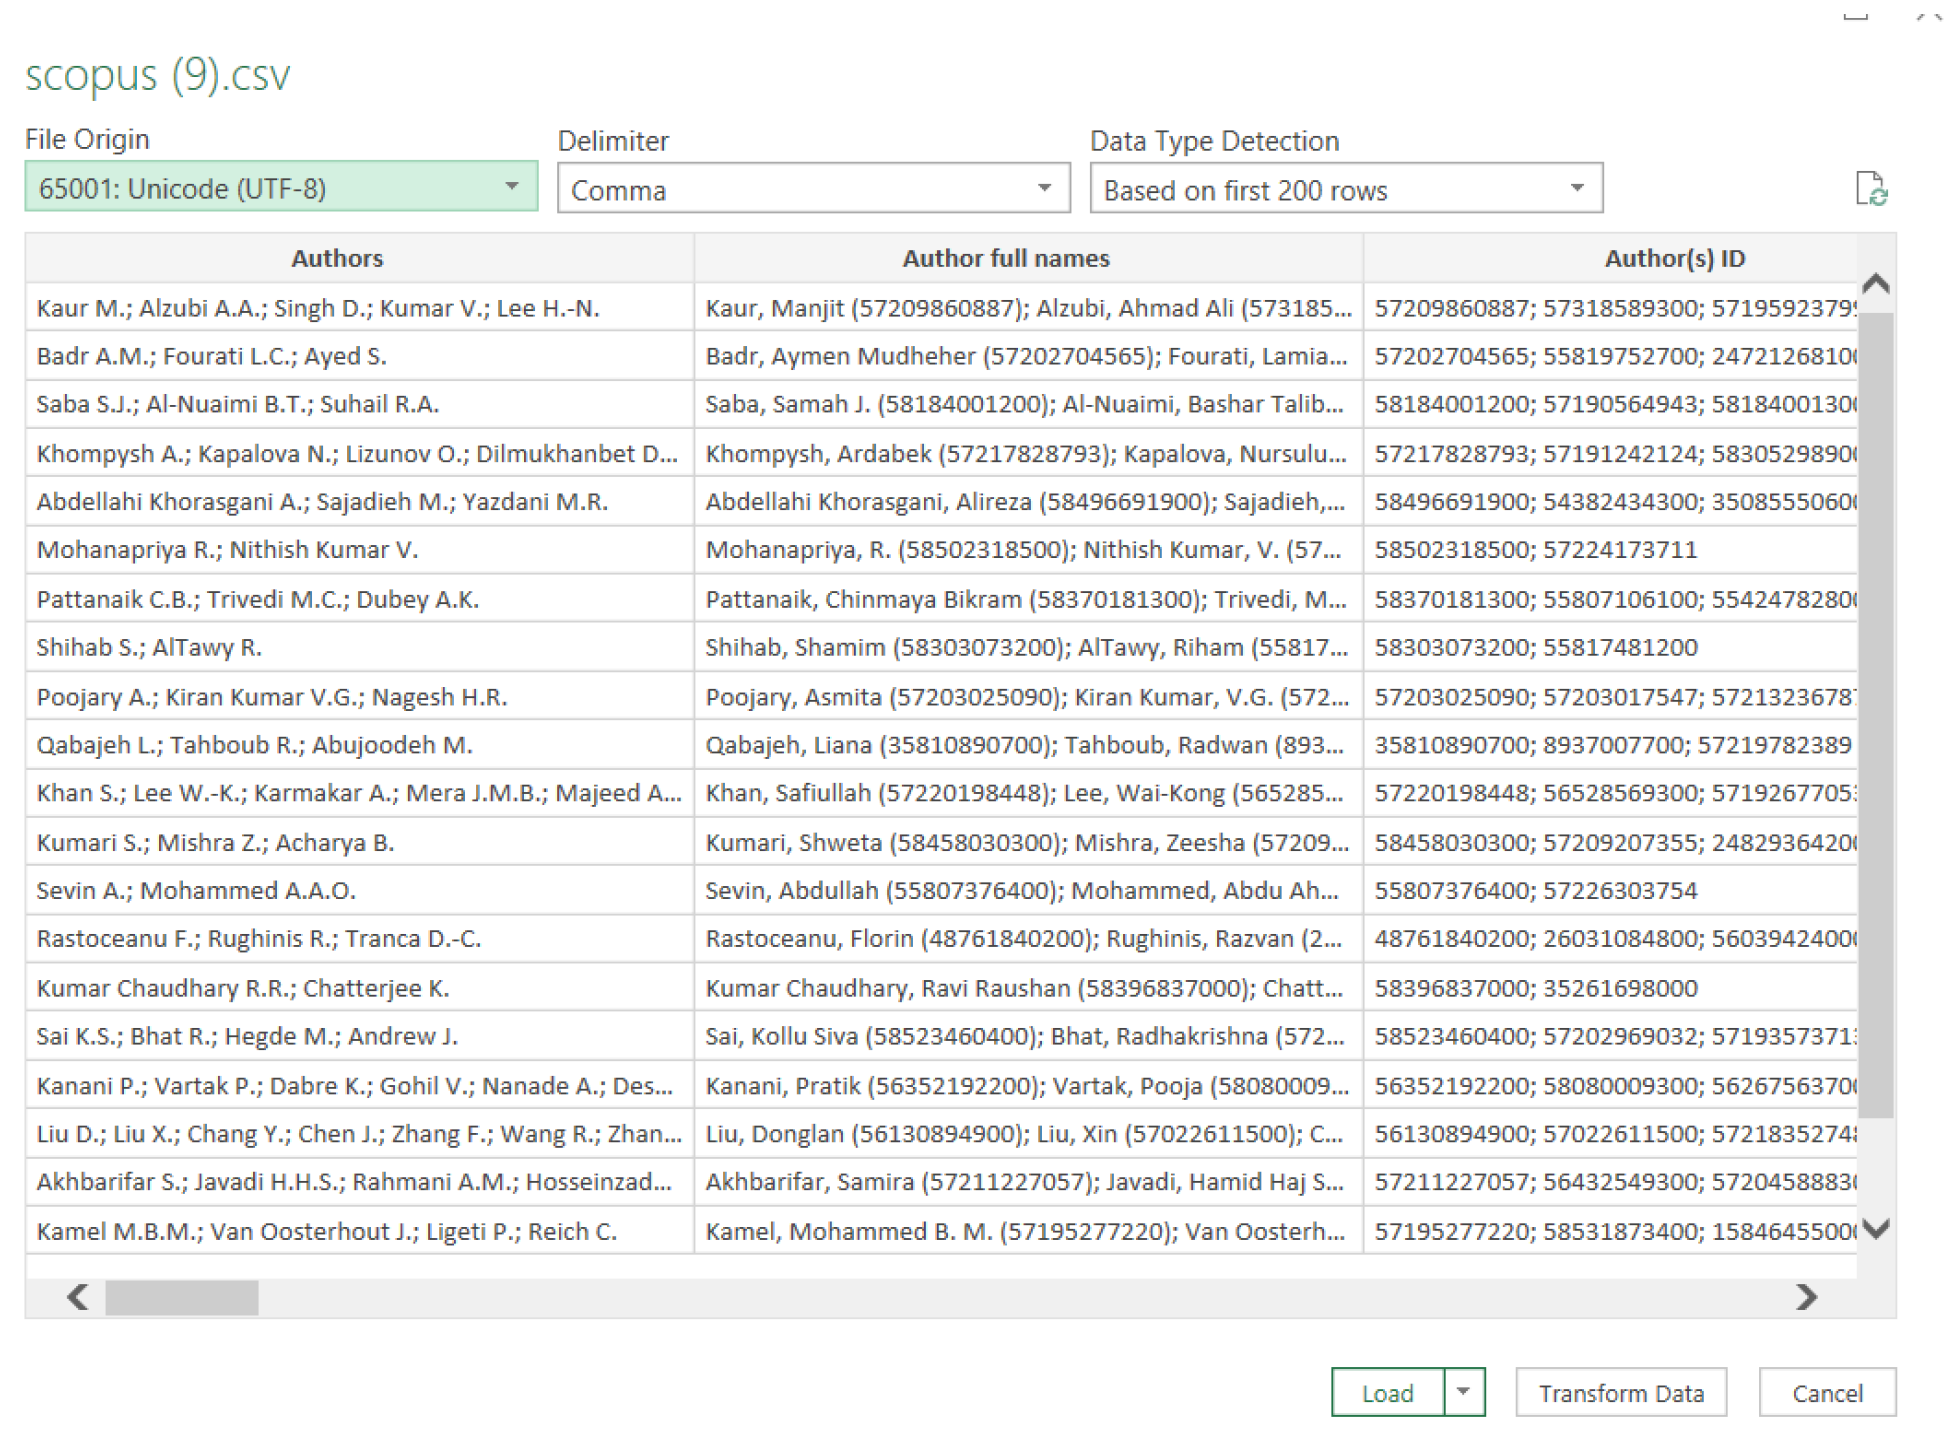1956x1432 pixels.
Task: Click the scroll right arrow
Action: (x=1806, y=1297)
